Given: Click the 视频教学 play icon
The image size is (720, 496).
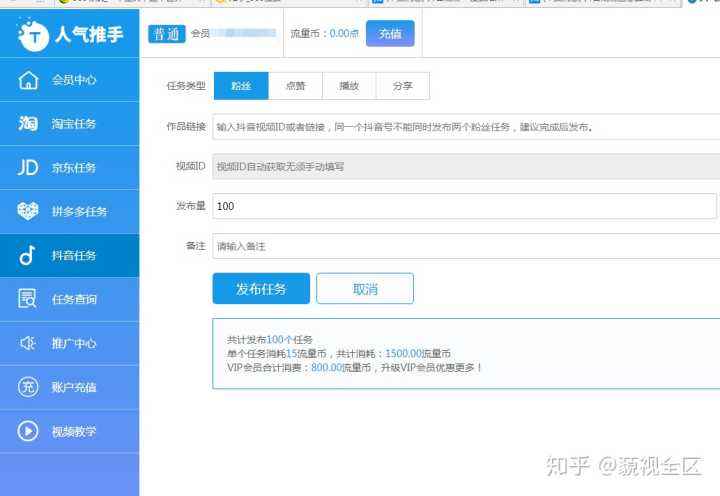Looking at the screenshot, I should (28, 431).
